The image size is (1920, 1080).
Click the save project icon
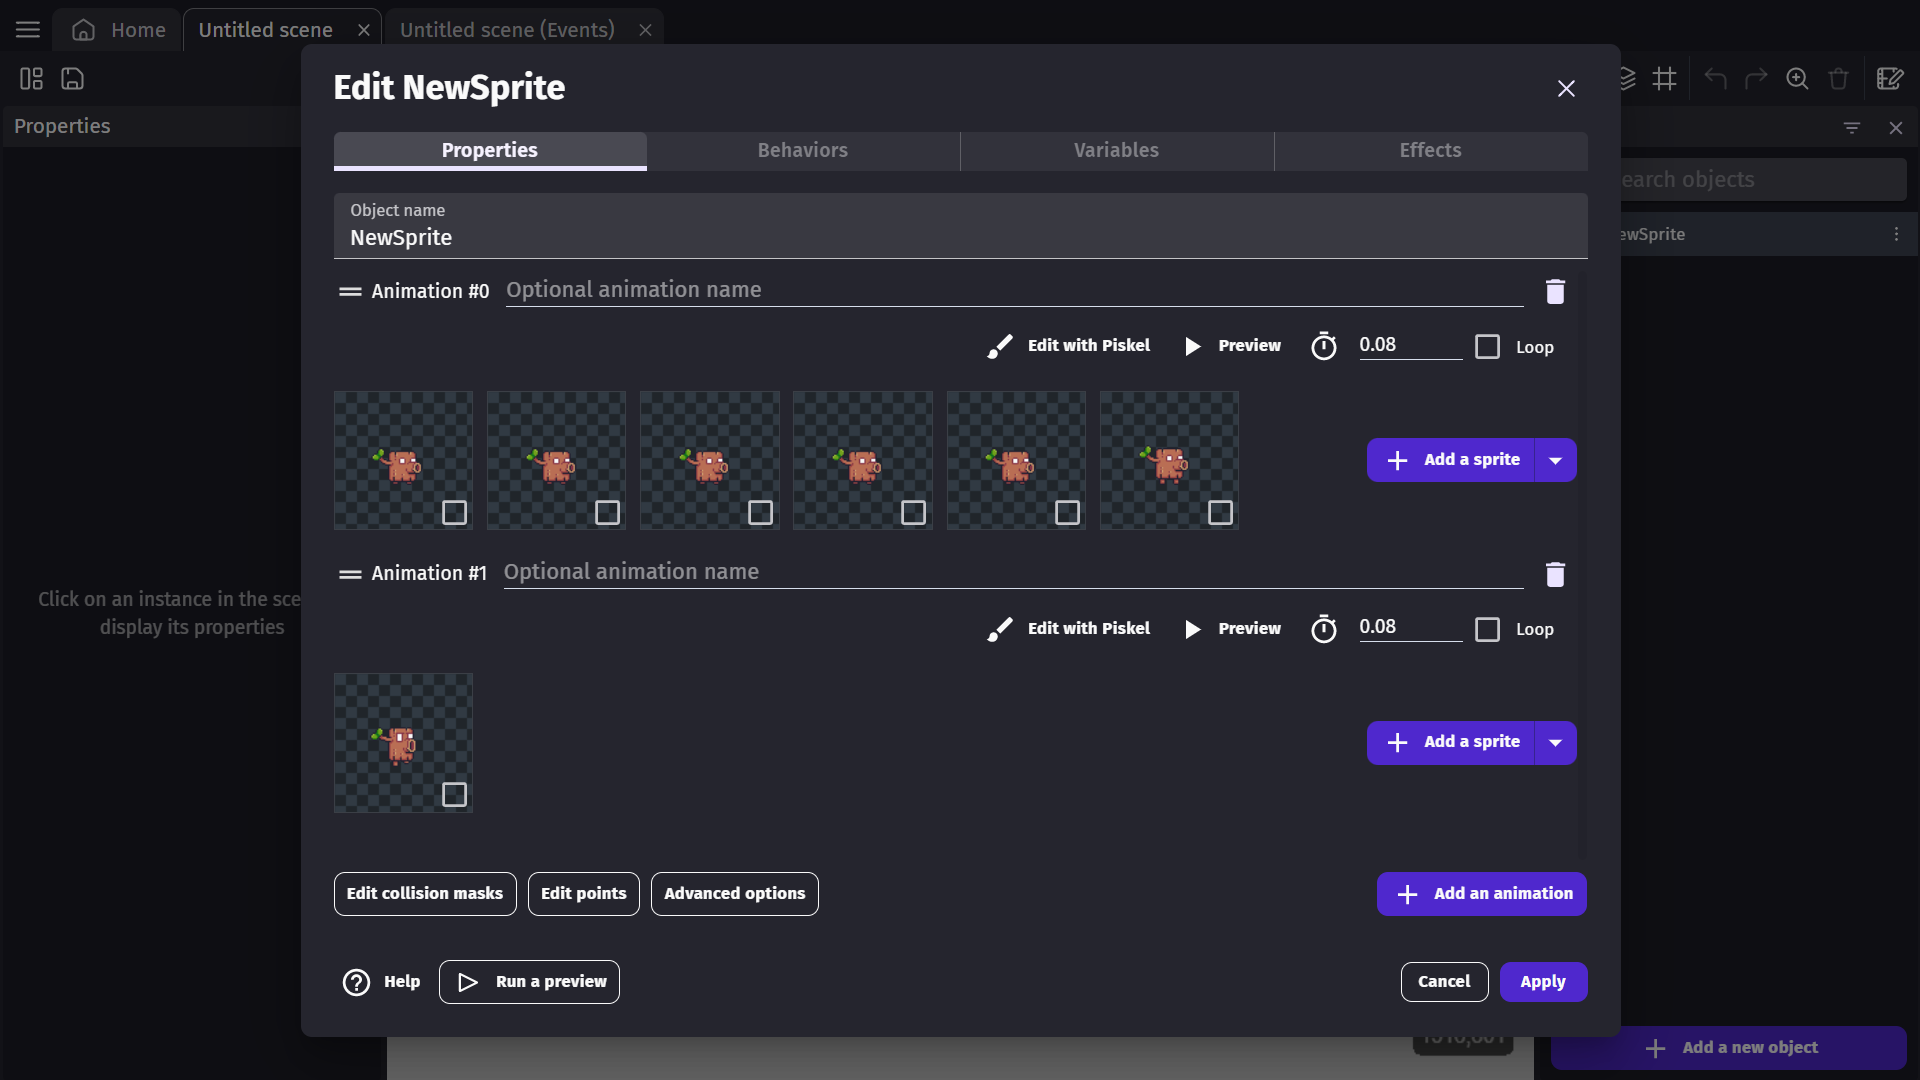tap(73, 79)
